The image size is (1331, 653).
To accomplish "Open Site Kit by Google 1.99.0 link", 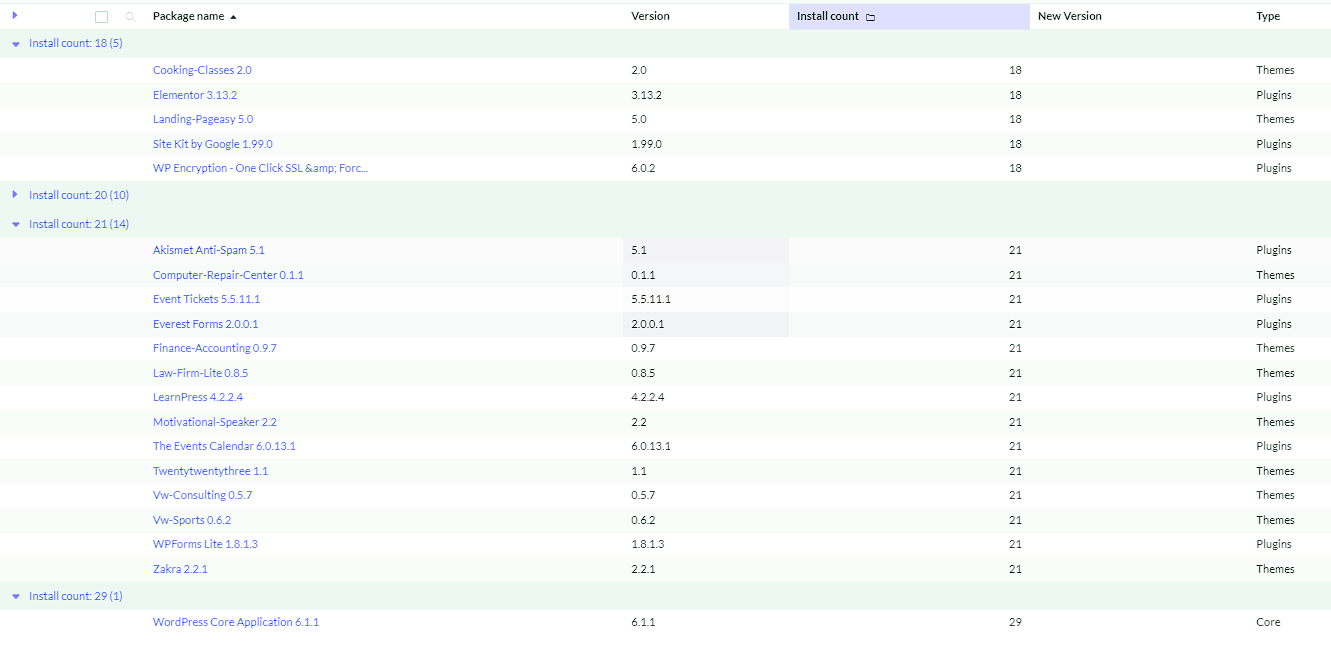I will point(212,144).
